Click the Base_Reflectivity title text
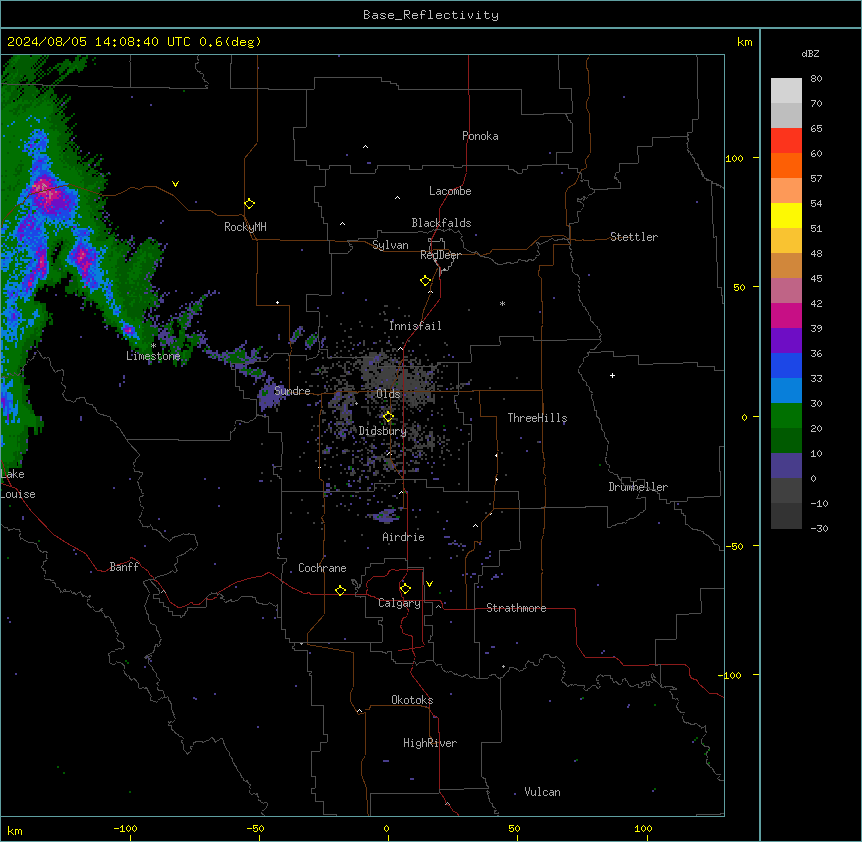This screenshot has height=842, width=862. (x=431, y=15)
